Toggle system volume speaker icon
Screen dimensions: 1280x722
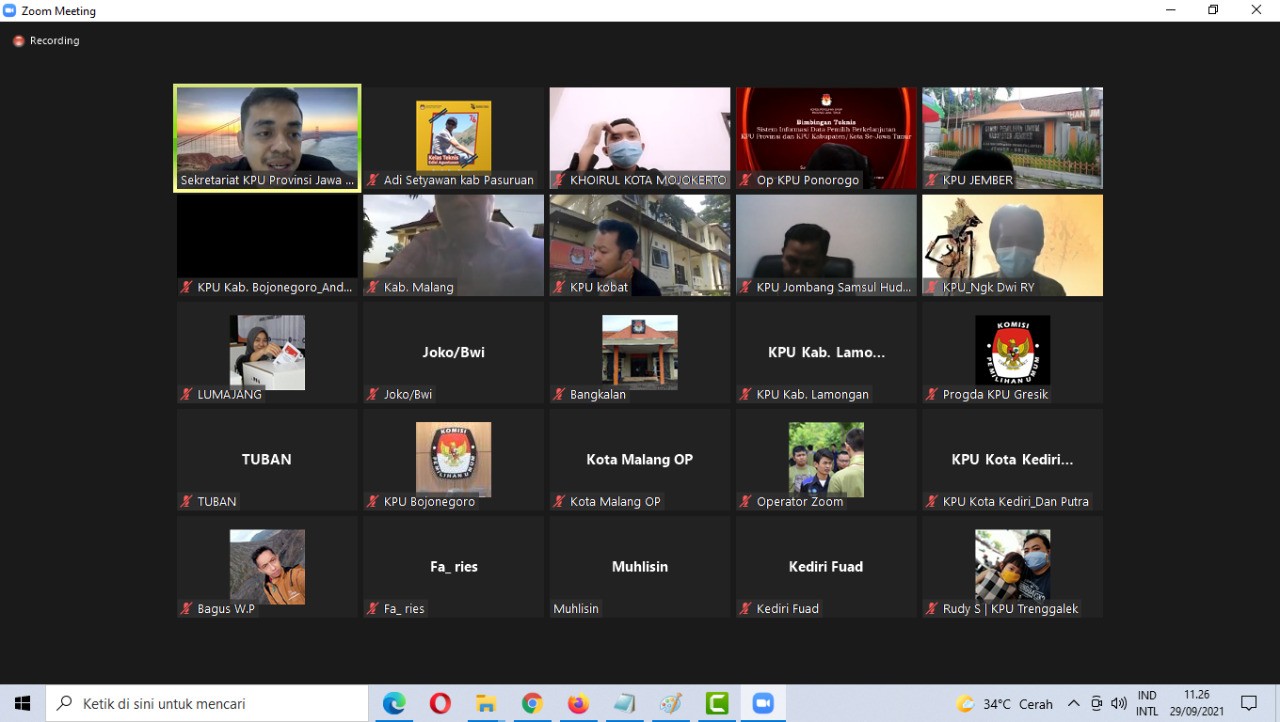tap(1118, 704)
